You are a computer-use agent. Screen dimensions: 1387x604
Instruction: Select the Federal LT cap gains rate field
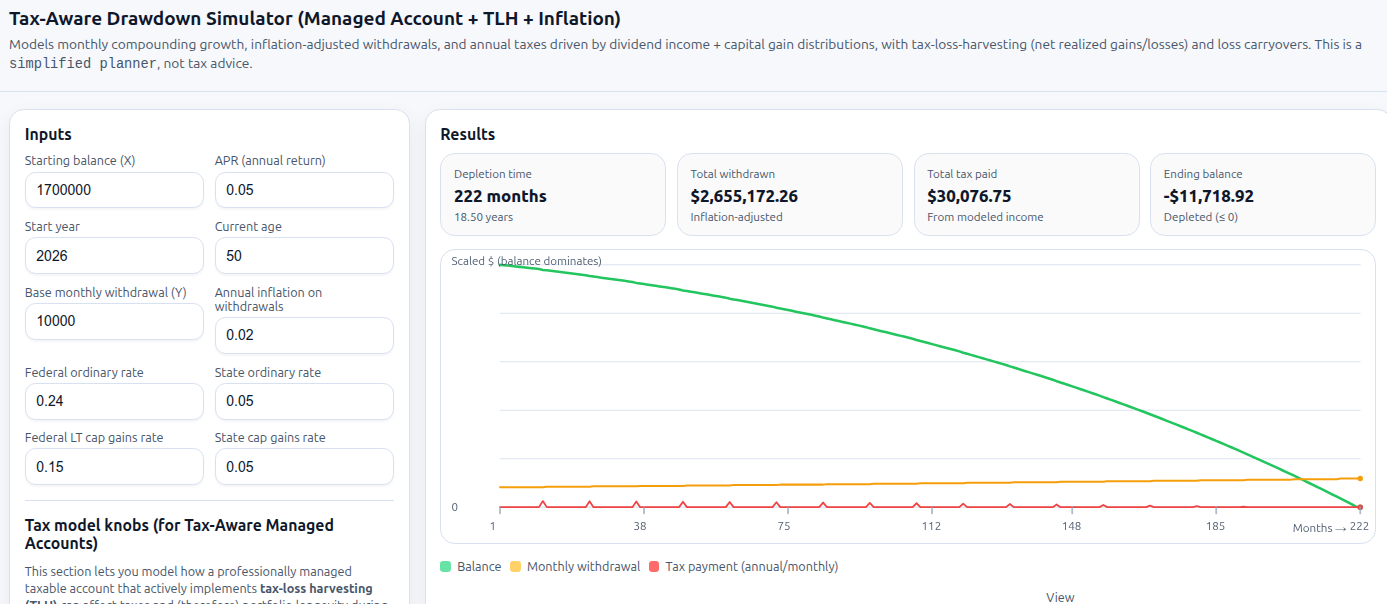point(114,466)
